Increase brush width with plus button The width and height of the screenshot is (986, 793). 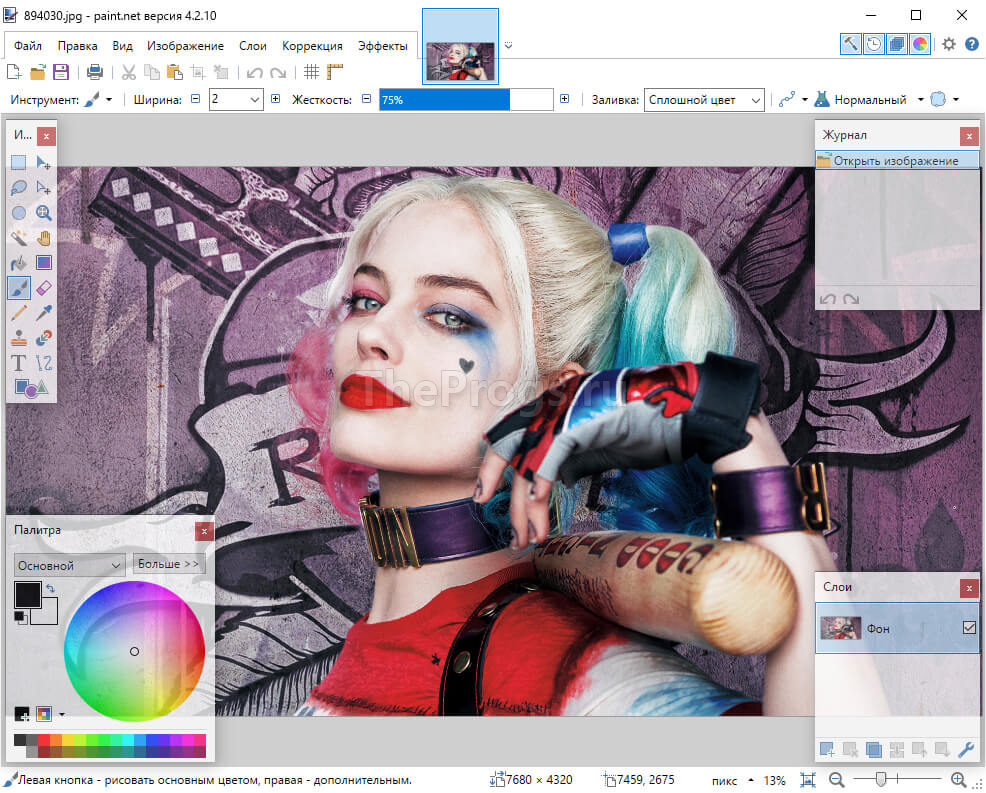coord(275,99)
